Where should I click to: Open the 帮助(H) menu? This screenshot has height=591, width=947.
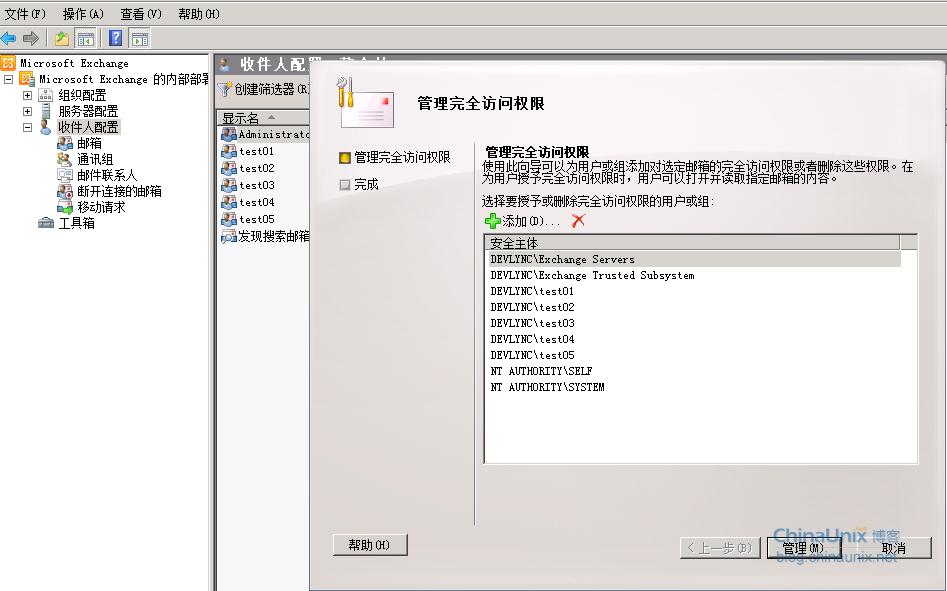click(x=199, y=14)
